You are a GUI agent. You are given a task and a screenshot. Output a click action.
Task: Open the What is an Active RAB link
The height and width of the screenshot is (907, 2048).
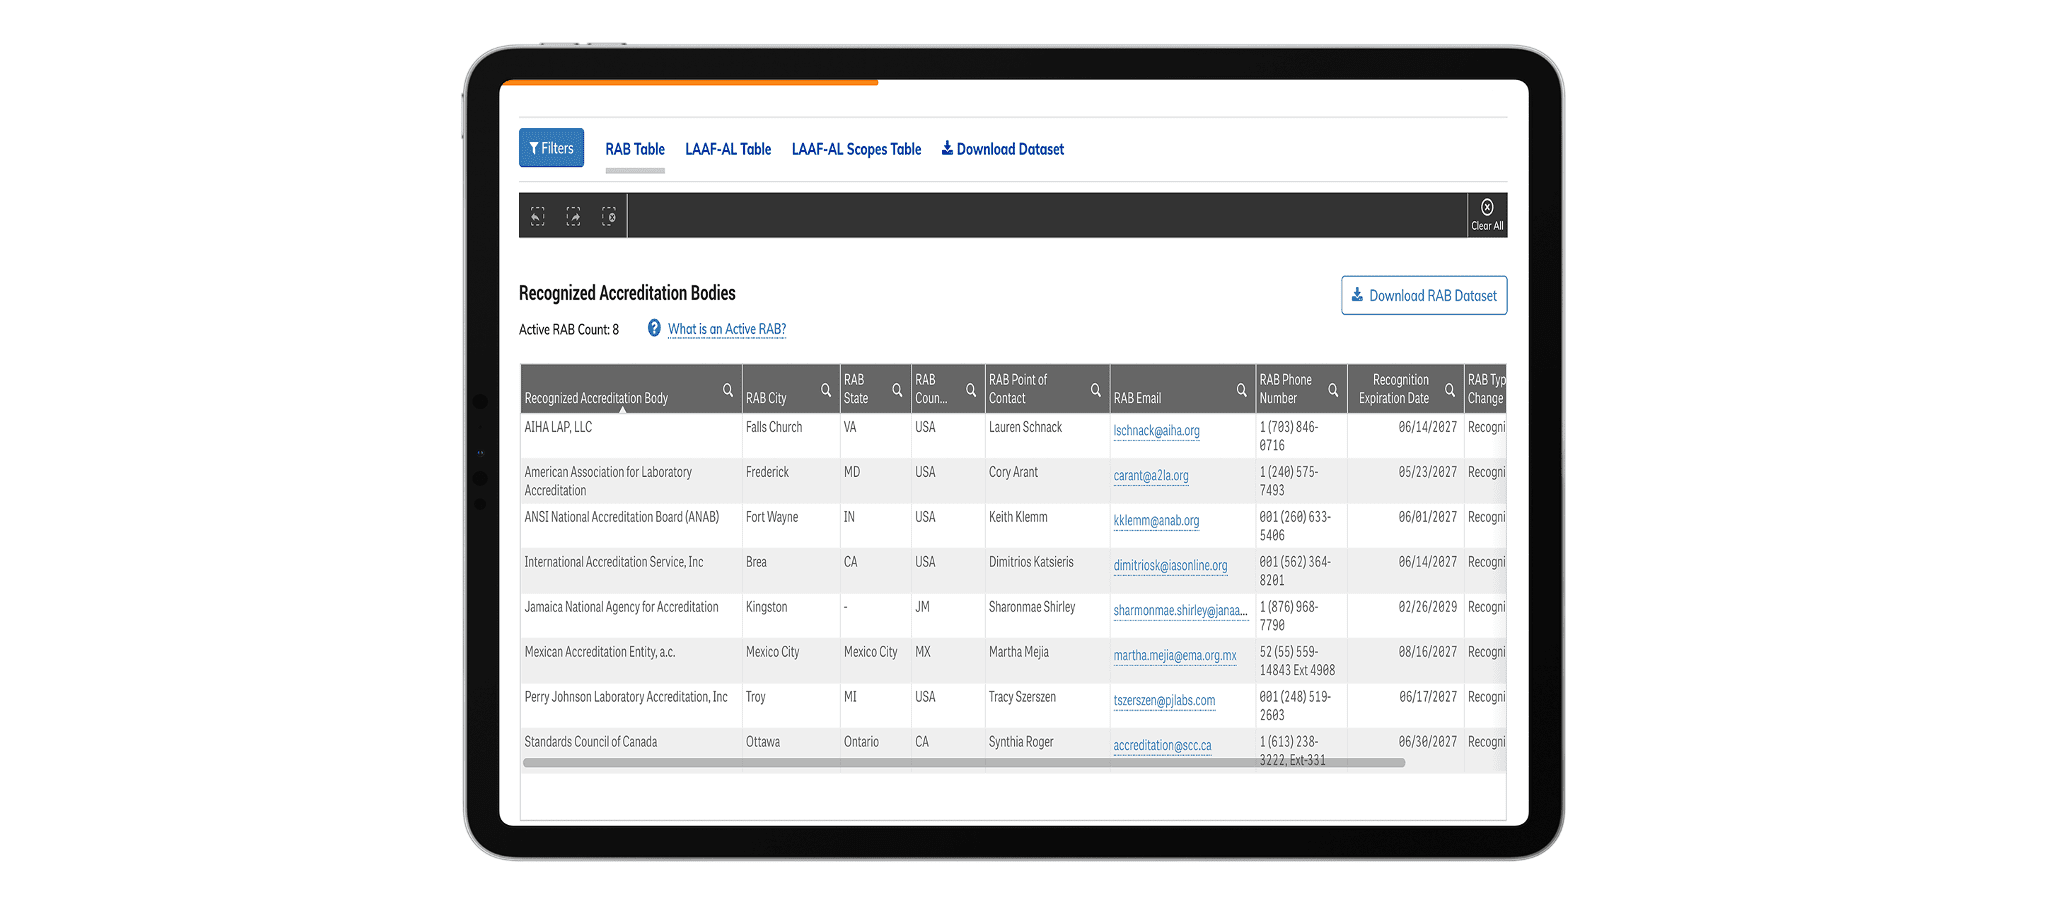click(x=727, y=329)
